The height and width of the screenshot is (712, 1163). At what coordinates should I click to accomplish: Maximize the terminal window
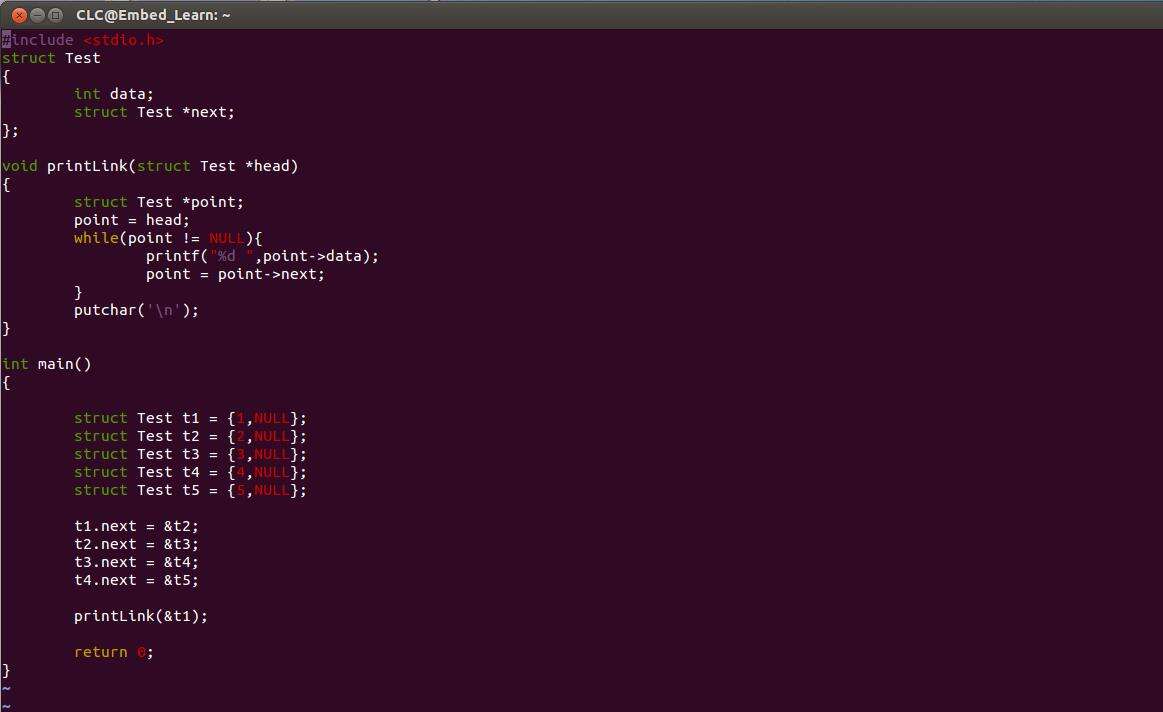56,15
